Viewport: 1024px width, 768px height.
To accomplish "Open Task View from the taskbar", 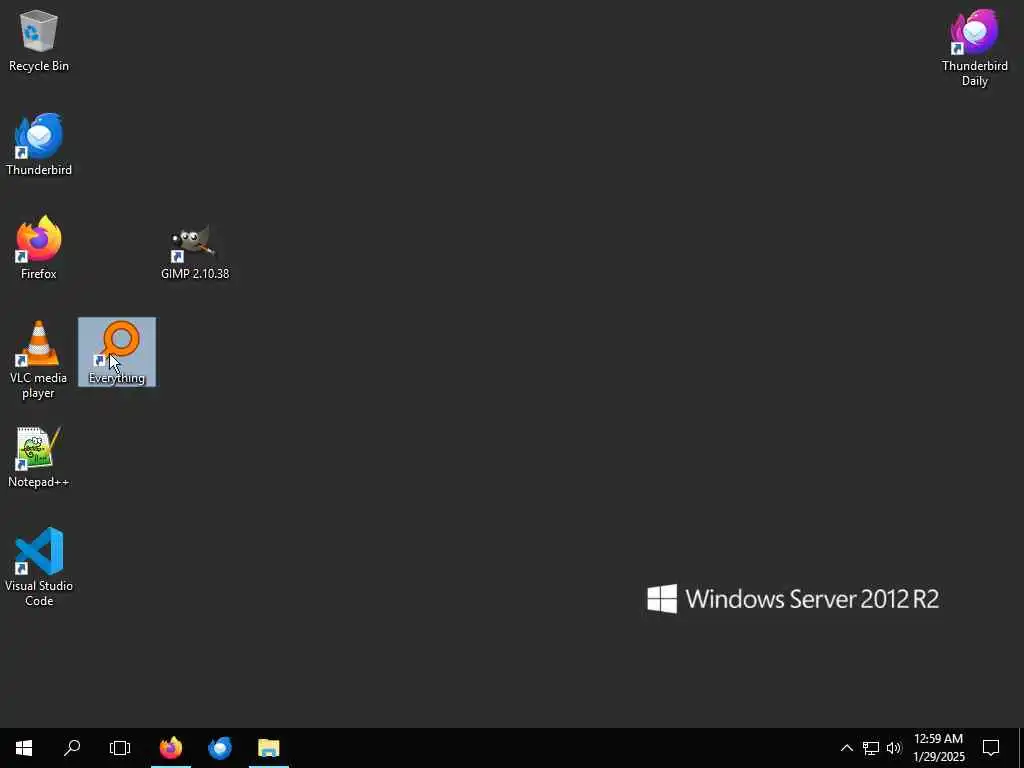I will (120, 748).
